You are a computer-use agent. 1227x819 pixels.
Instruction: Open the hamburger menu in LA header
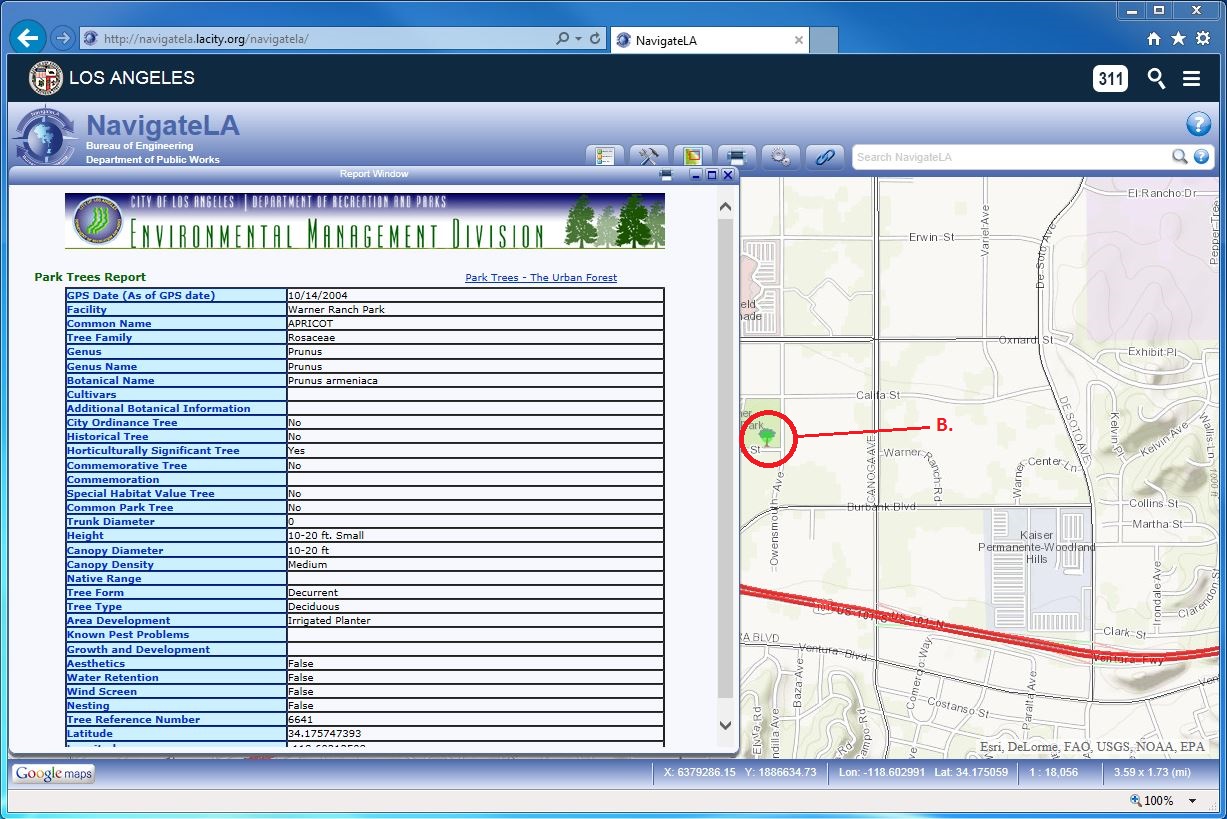tap(1191, 79)
